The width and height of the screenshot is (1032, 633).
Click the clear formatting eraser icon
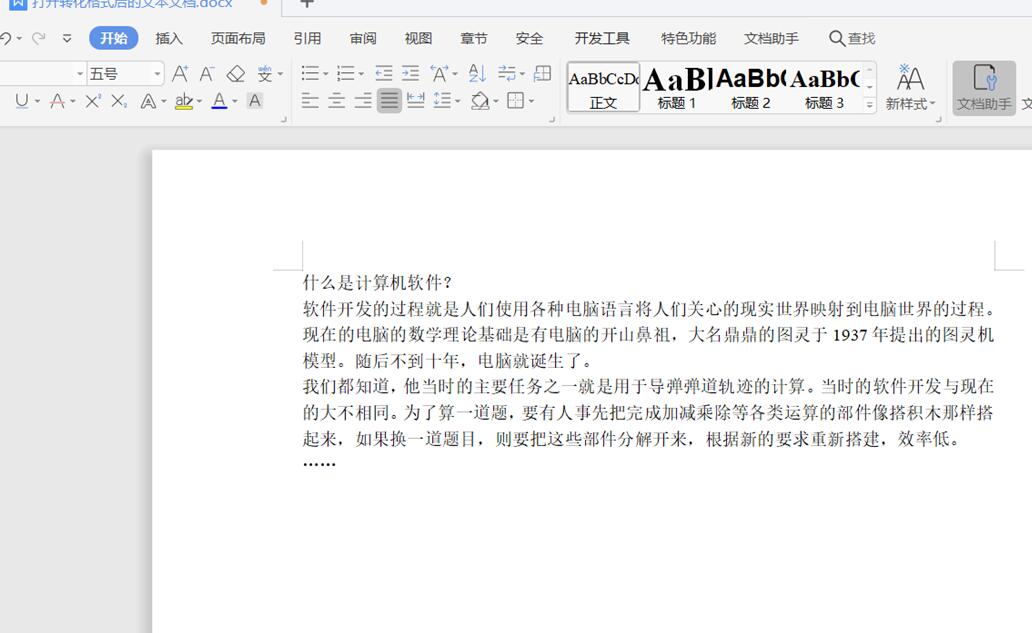(x=236, y=73)
